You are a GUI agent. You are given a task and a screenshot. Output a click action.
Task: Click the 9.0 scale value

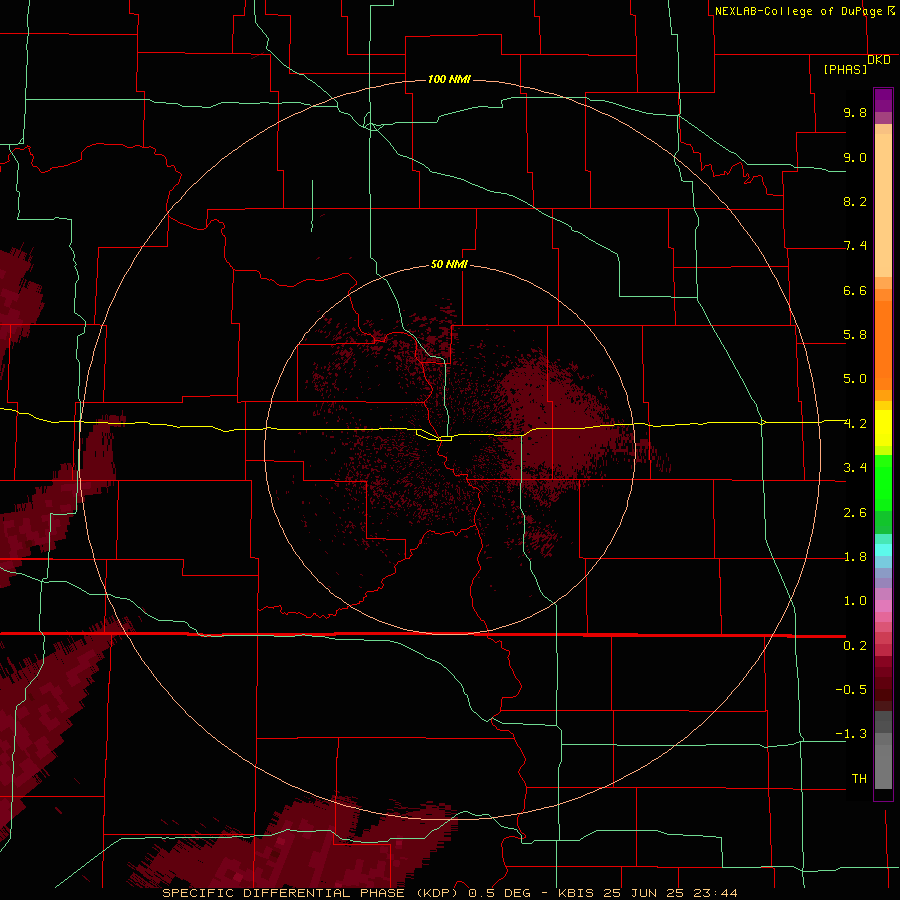[x=855, y=157]
